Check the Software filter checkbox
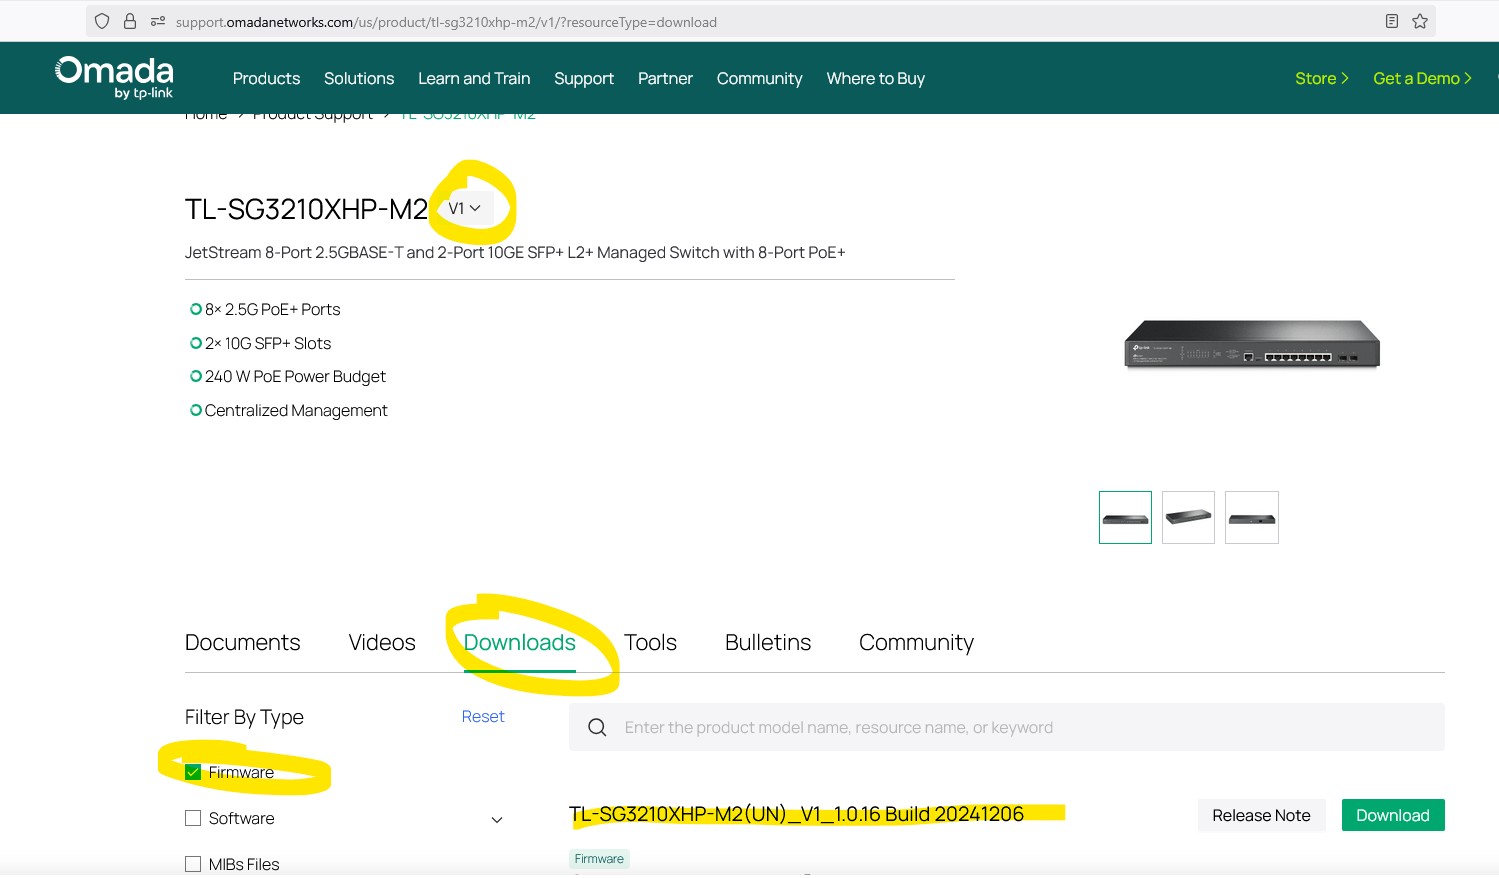This screenshot has width=1499, height=878. (x=193, y=818)
